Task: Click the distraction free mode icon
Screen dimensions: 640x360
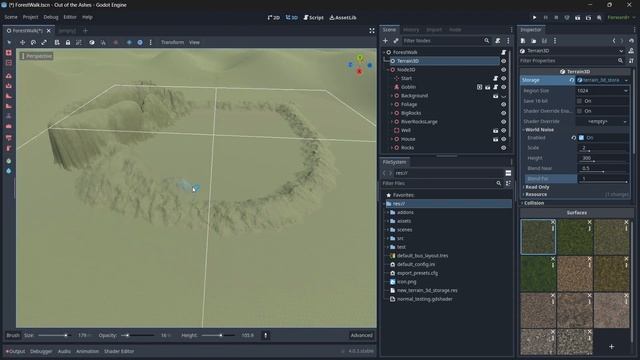Action: [x=372, y=31]
